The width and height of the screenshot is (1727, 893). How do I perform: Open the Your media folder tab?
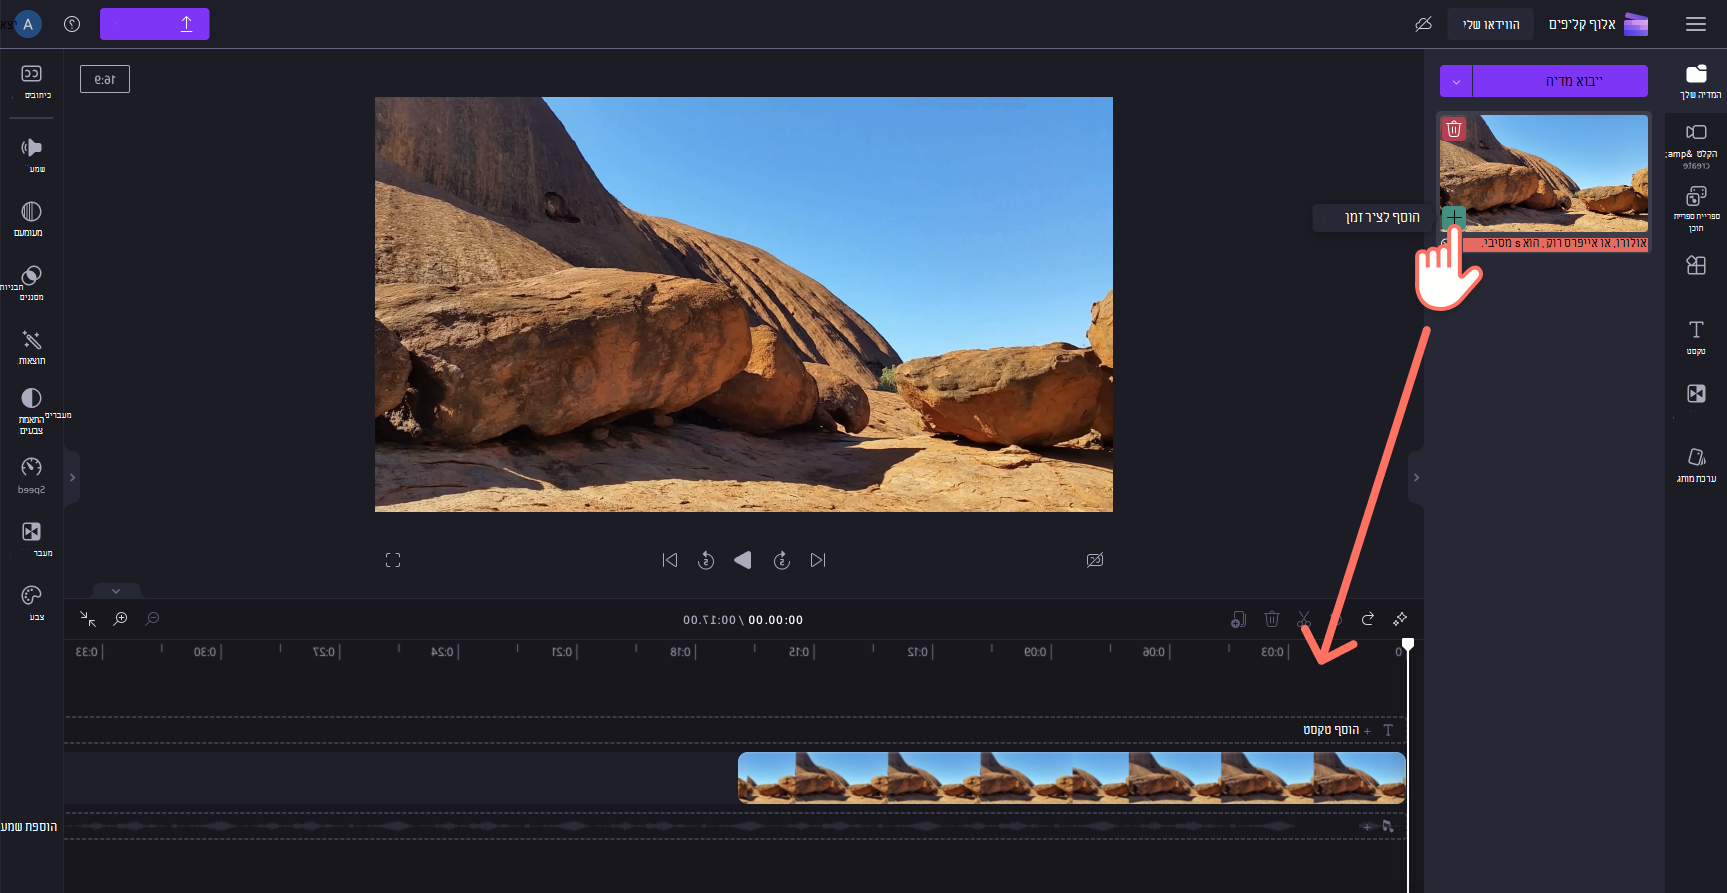(x=1697, y=81)
